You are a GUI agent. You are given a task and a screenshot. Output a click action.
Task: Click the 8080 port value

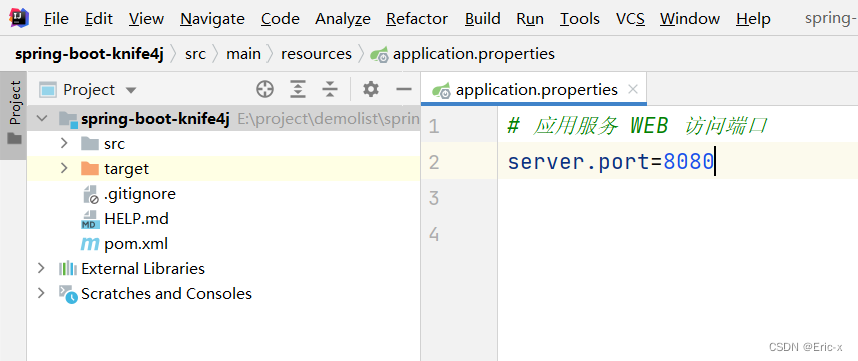(x=688, y=162)
